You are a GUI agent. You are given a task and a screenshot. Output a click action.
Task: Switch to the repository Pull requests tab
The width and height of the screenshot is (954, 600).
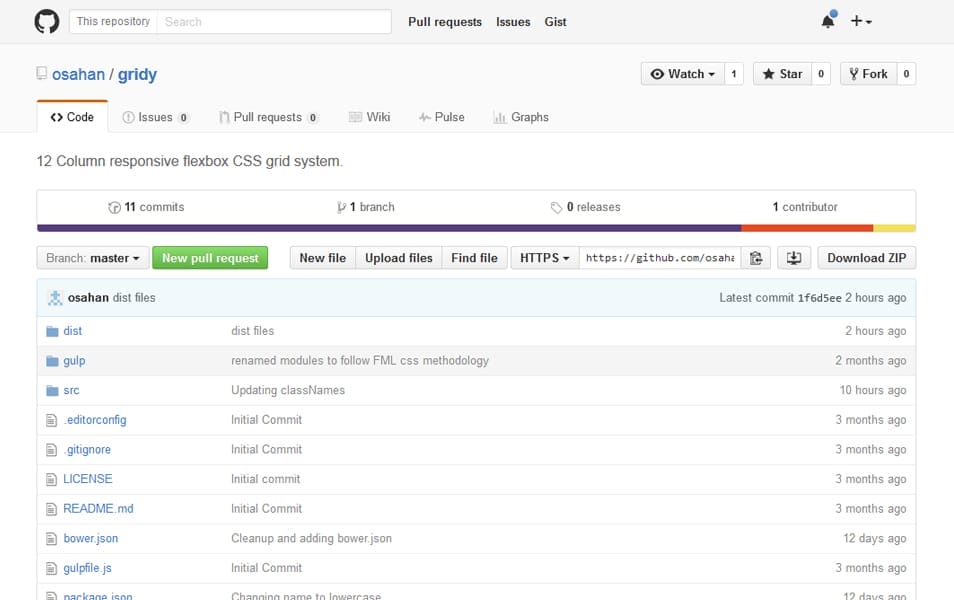coord(268,117)
